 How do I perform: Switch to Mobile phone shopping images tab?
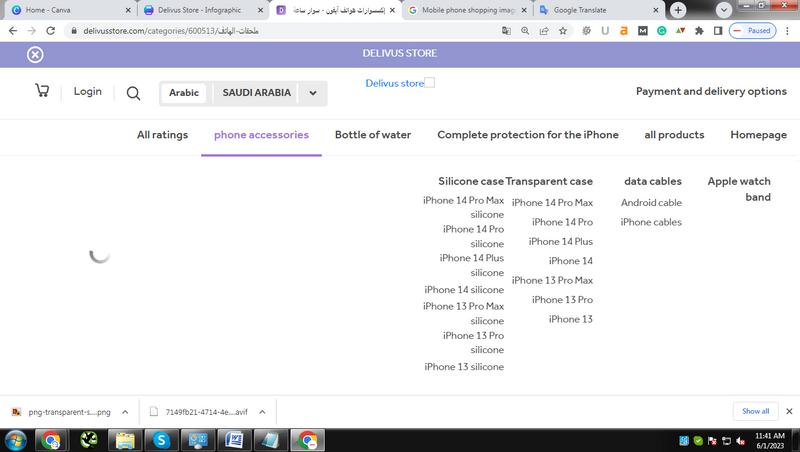coord(467,10)
